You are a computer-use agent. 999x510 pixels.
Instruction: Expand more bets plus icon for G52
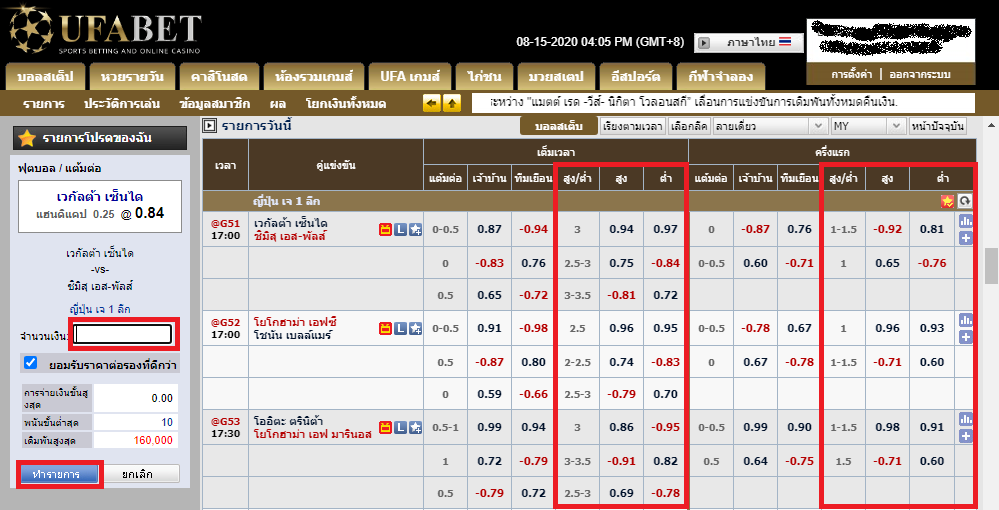click(966, 337)
